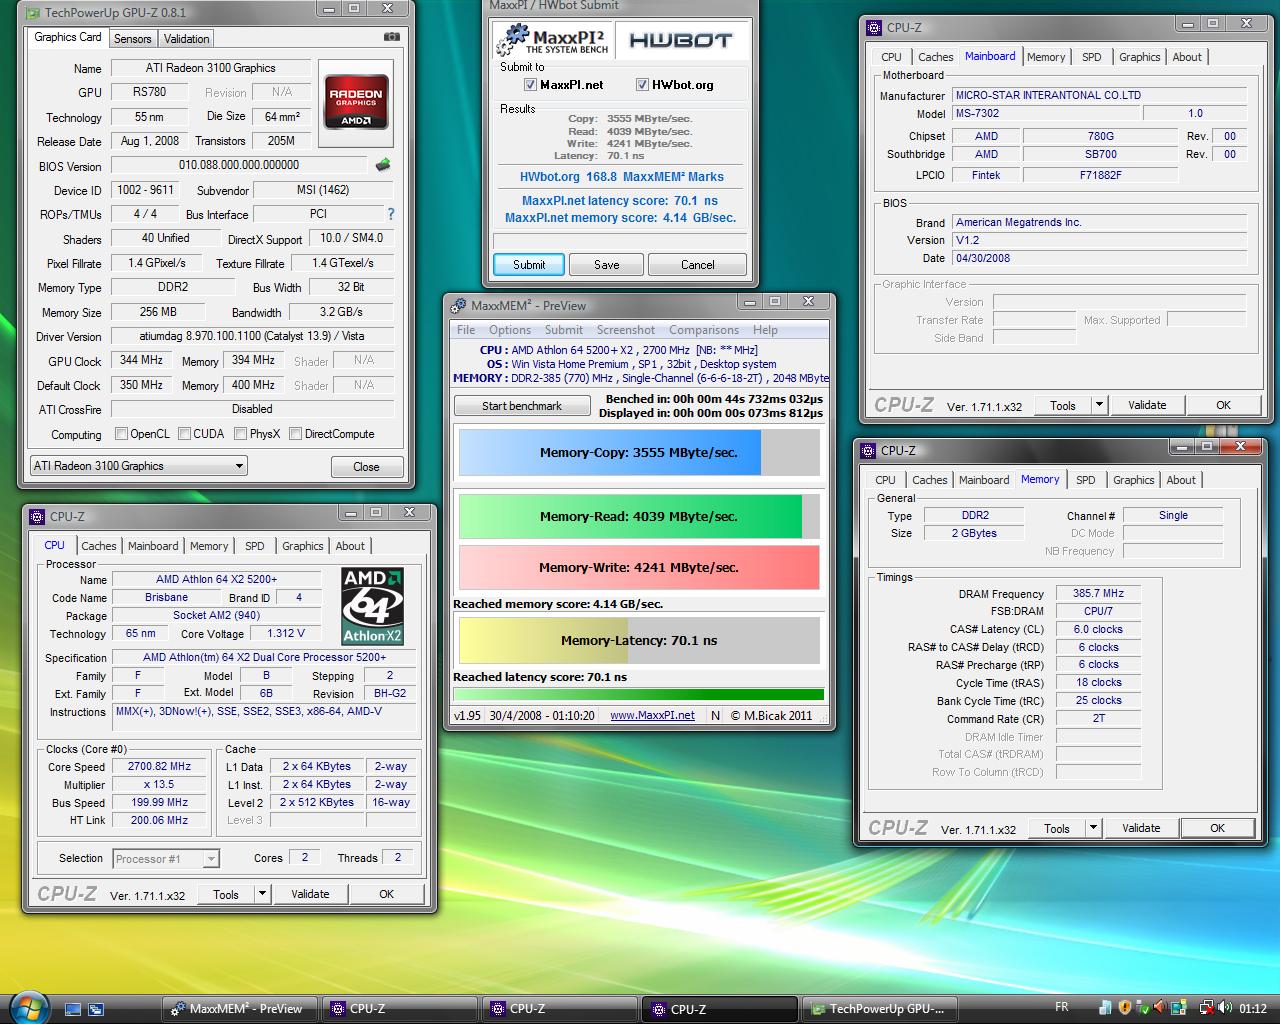This screenshot has height=1024, width=1280.
Task: Click CPU-Z CPU window title icon
Action: coord(37,516)
